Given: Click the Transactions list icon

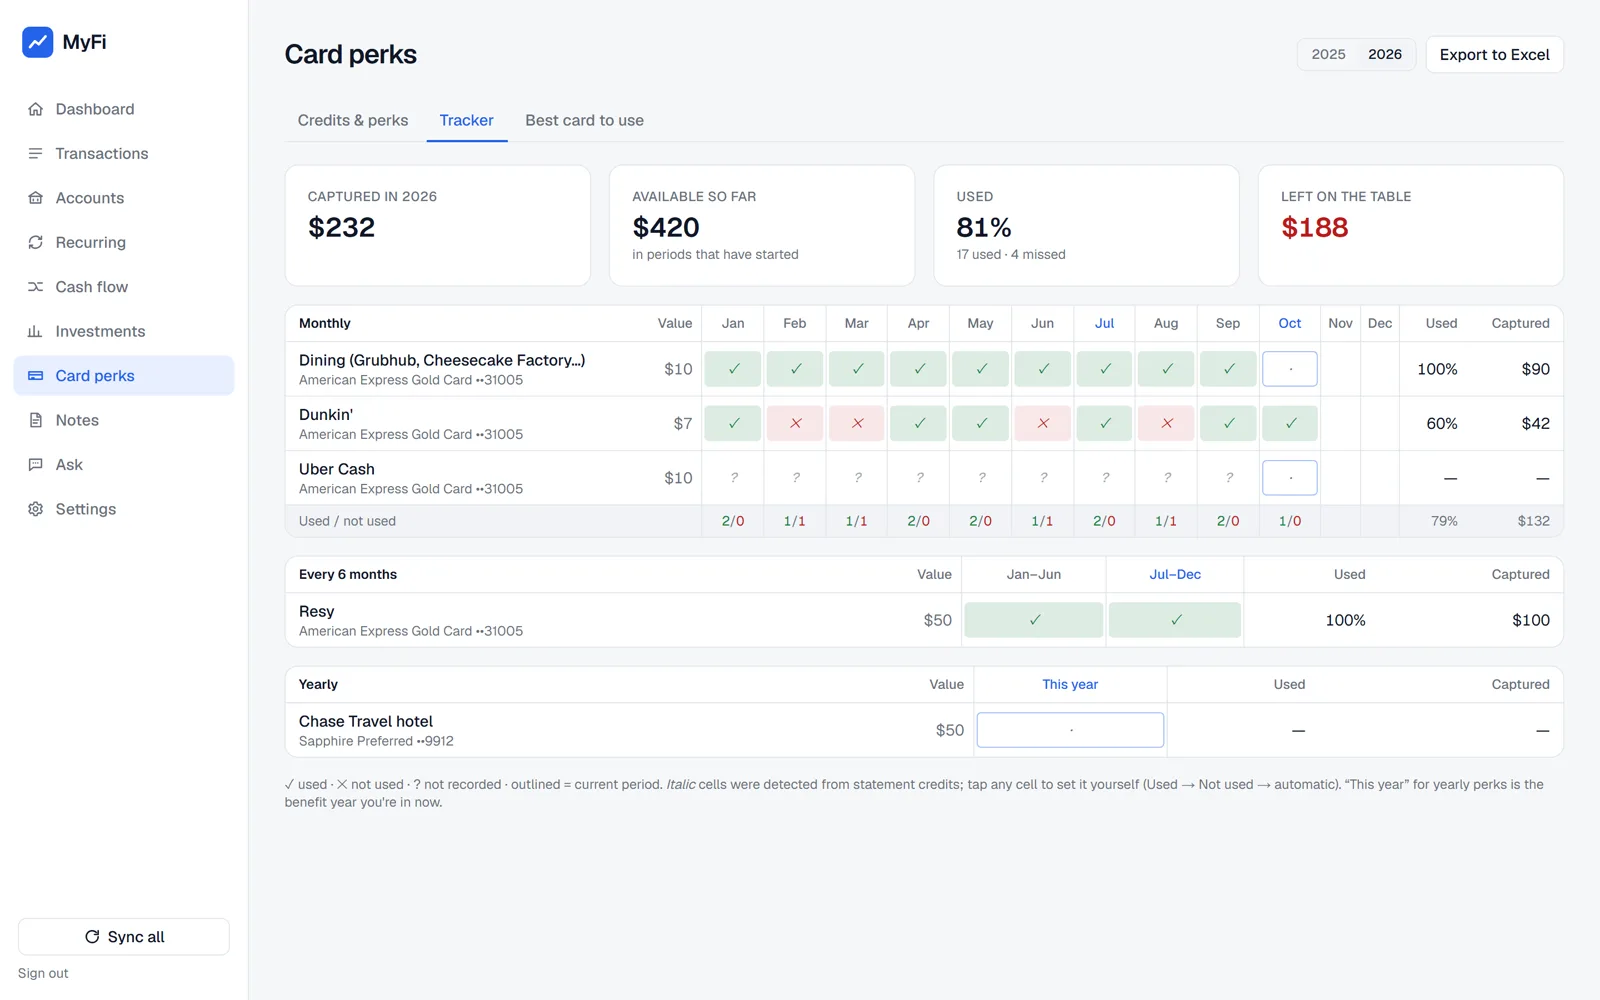Looking at the screenshot, I should tap(36, 153).
